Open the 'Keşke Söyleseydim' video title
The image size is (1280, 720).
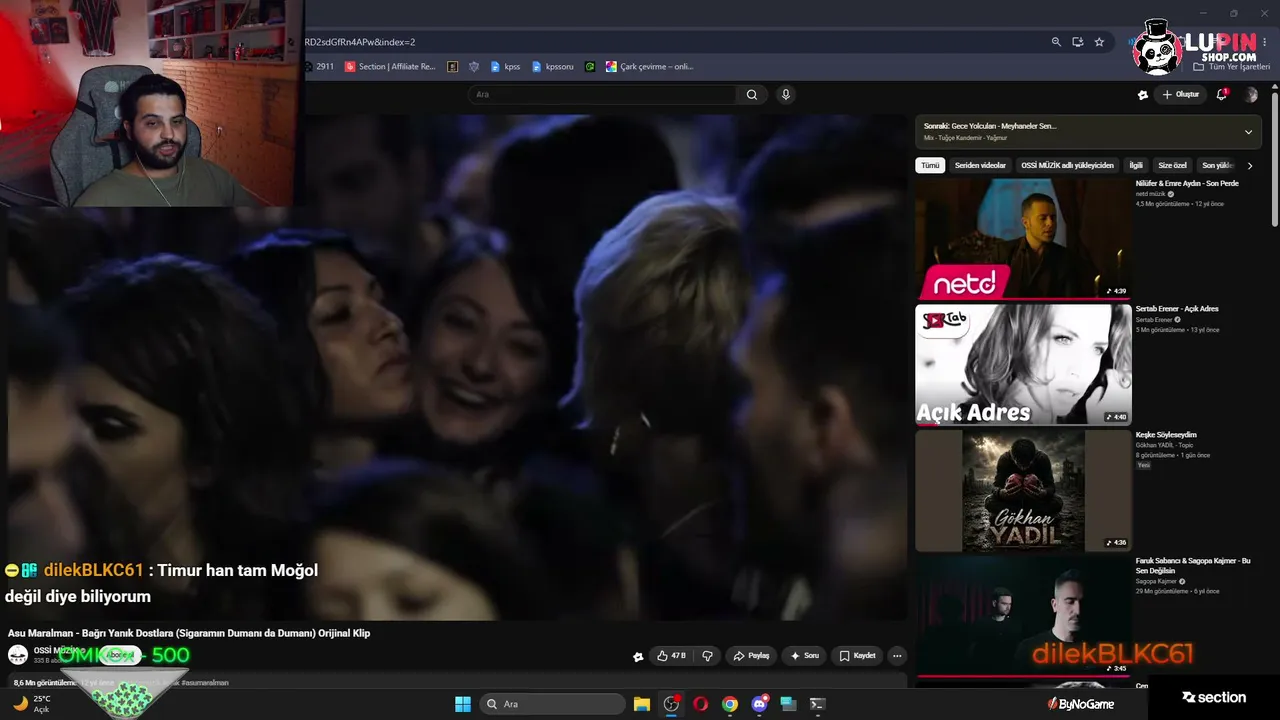(1166, 435)
